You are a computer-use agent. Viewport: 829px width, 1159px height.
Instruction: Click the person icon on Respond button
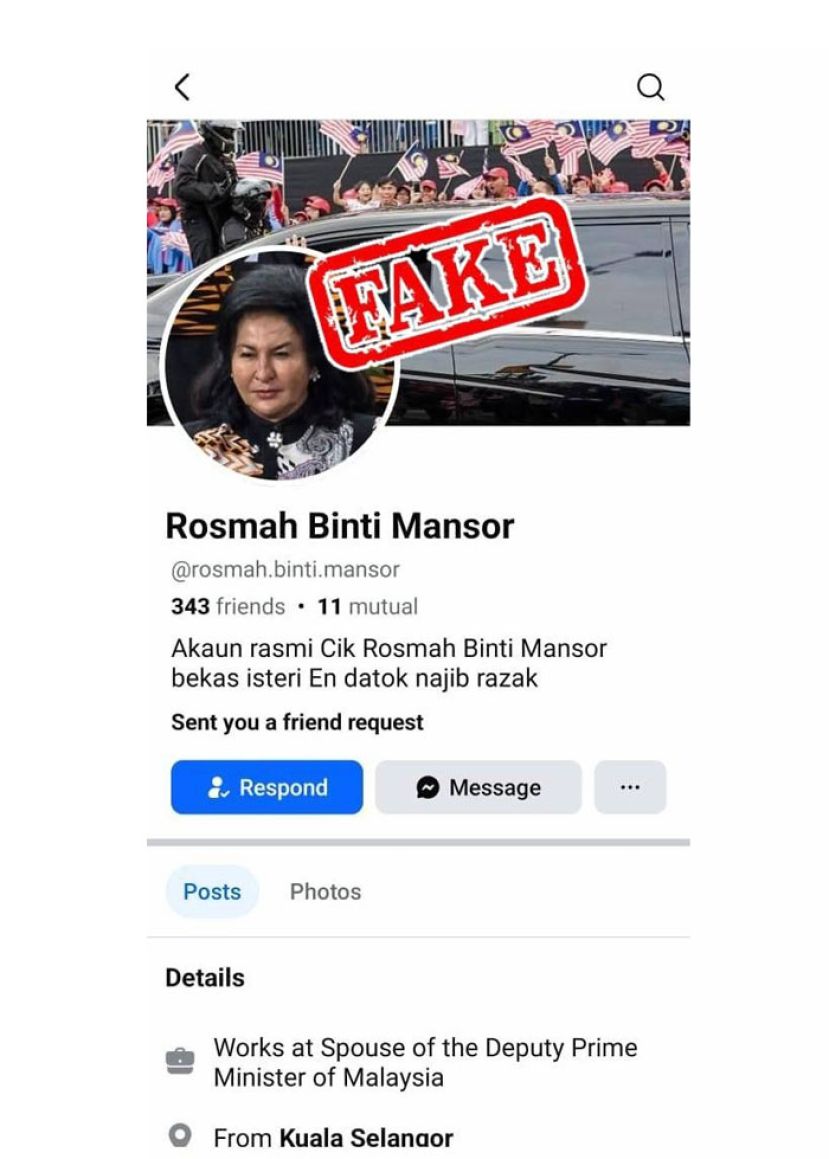[x=218, y=787]
